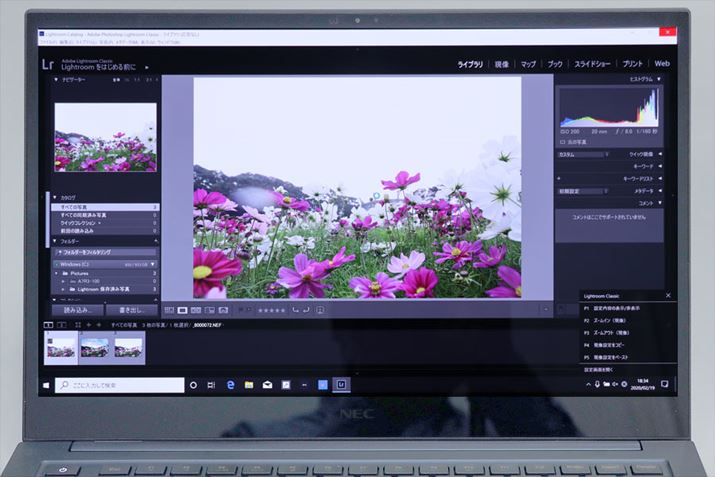Select the third filmstrip thumbnail
Screen dimensions: 715x477
pyautogui.click(x=129, y=348)
